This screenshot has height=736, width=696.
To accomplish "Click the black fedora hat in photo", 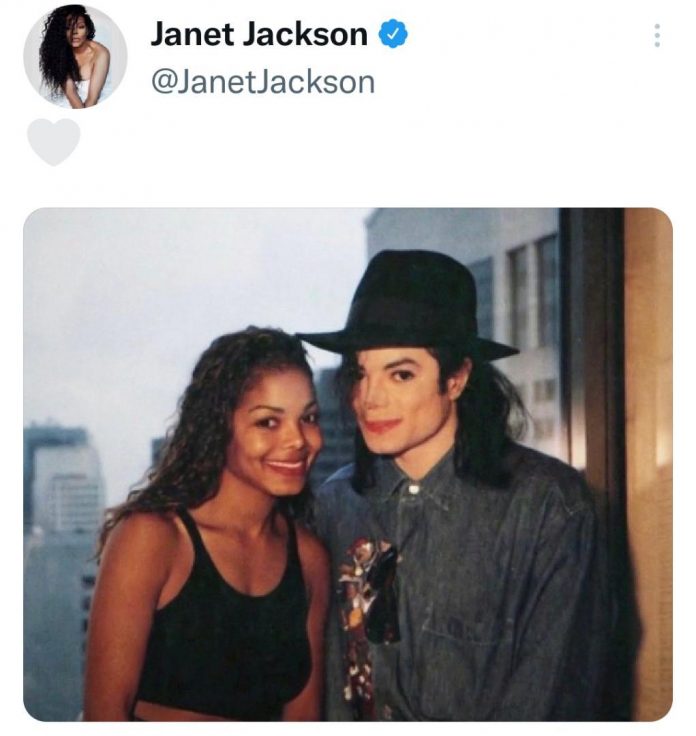I will pyautogui.click(x=407, y=304).
